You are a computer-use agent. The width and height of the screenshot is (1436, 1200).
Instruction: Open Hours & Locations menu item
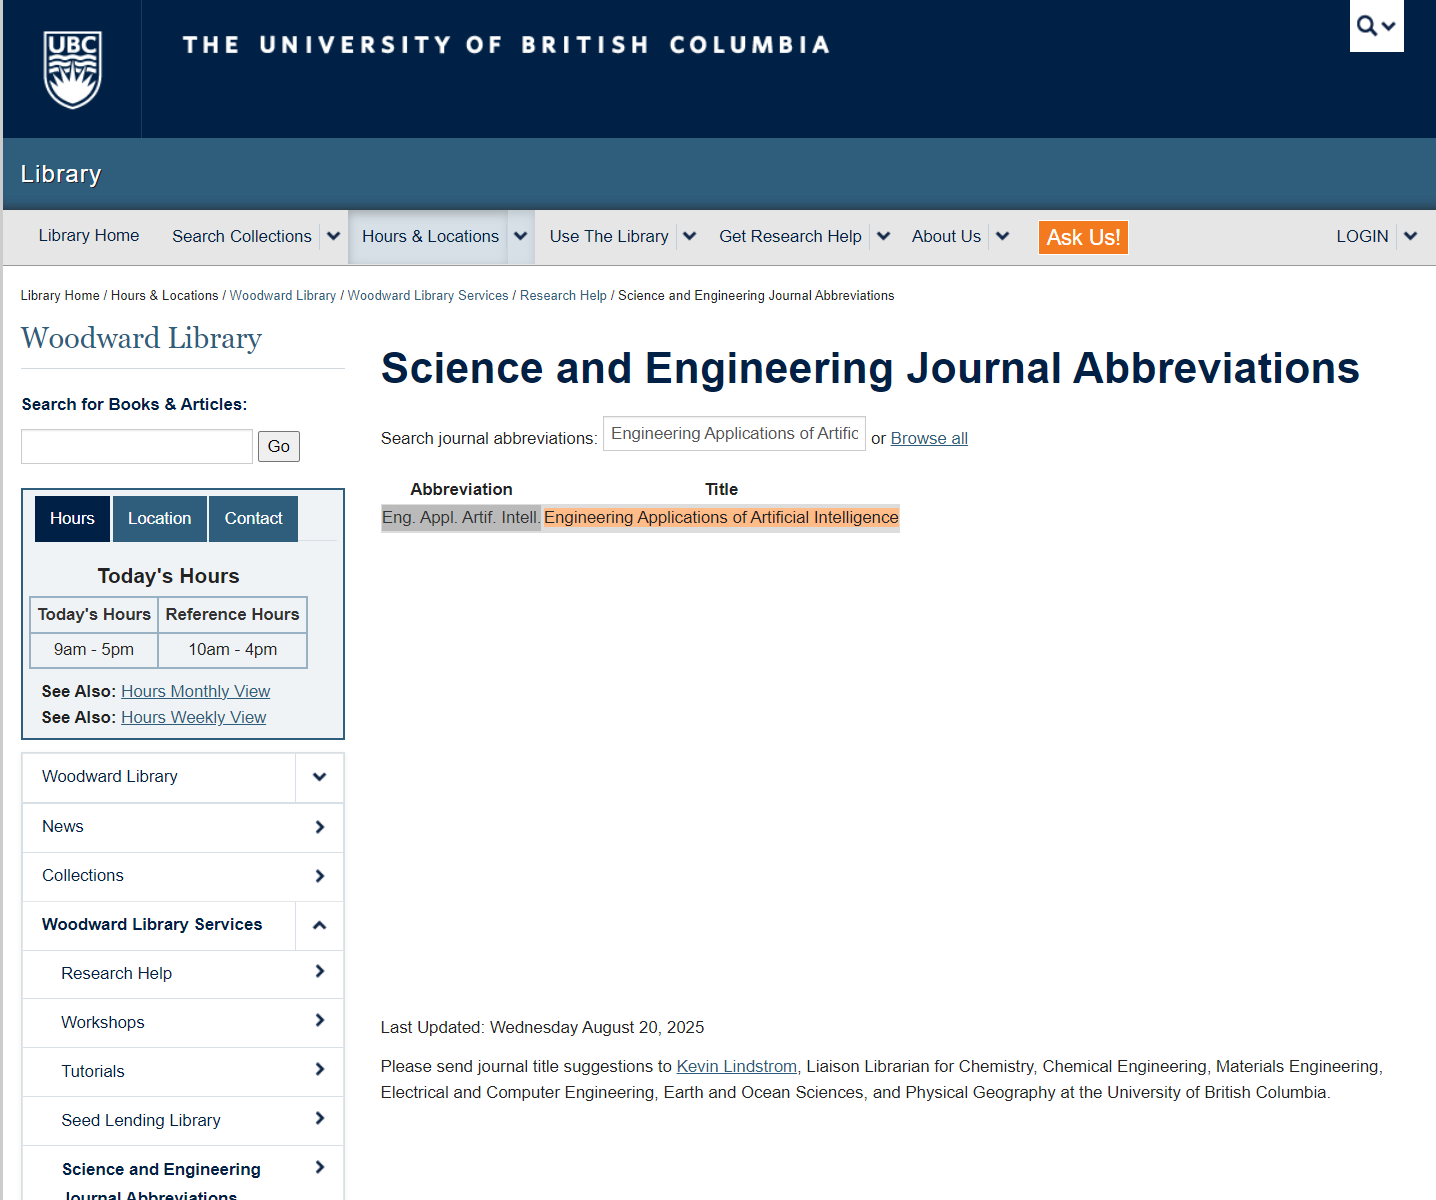pyautogui.click(x=430, y=237)
